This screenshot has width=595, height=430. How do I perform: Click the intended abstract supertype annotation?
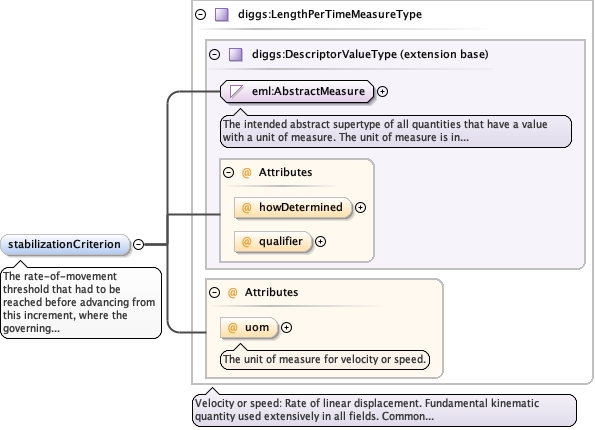(x=396, y=131)
